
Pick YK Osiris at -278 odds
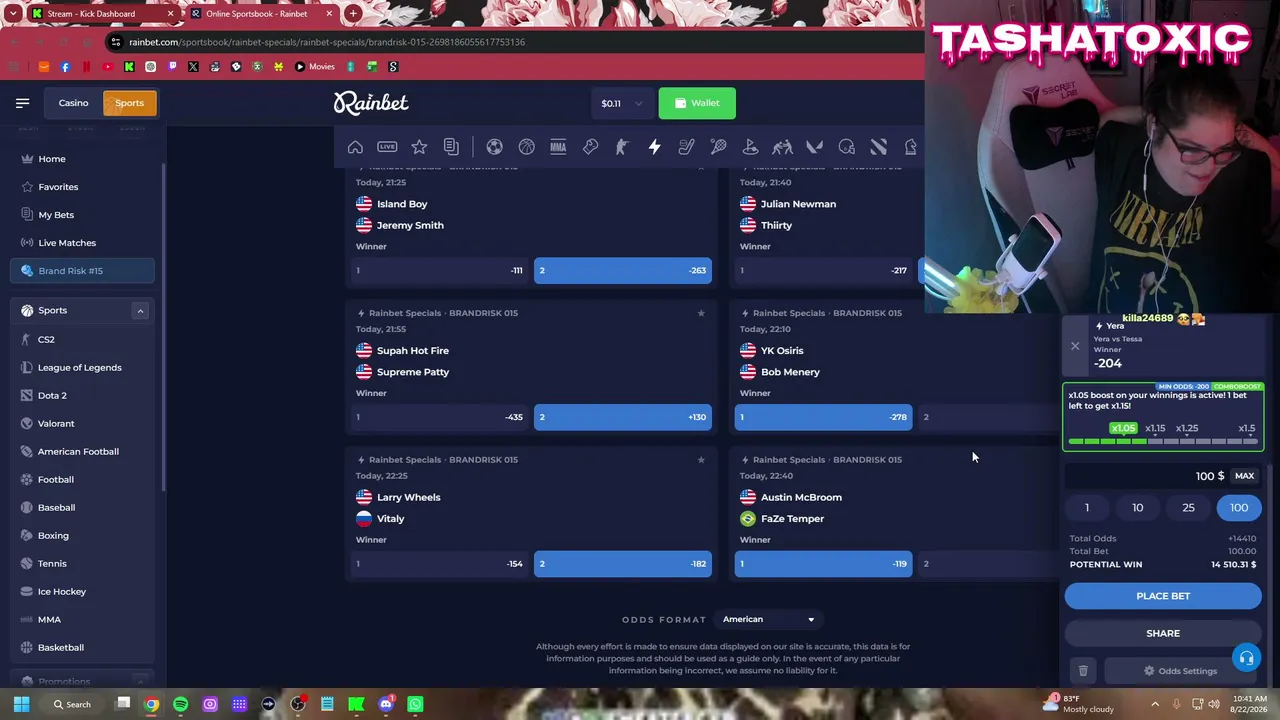coord(823,417)
